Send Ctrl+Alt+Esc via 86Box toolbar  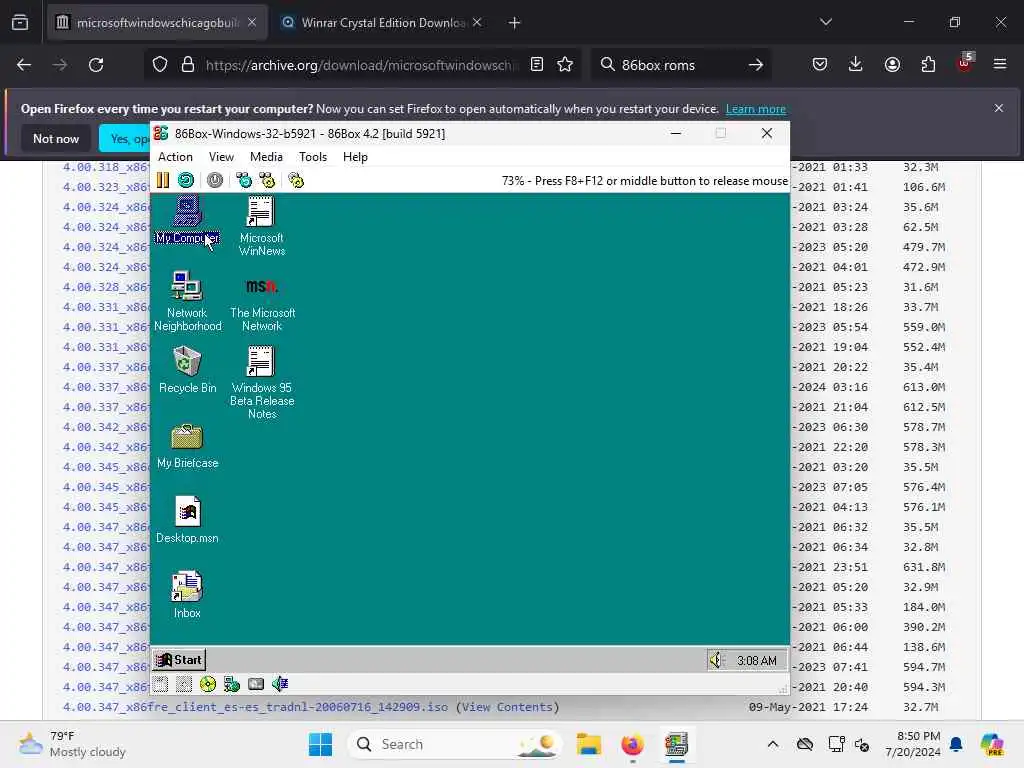pyautogui.click(x=267, y=180)
